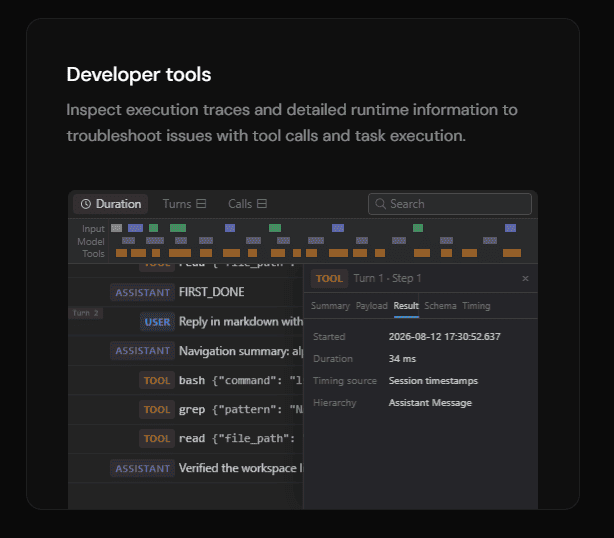Open the Schema tab

[440, 306]
